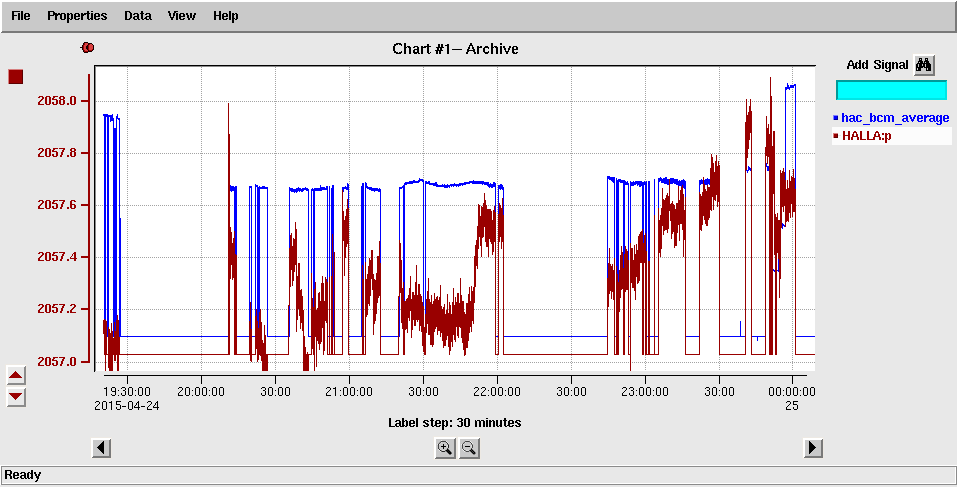Click the binoculars Add Signal icon
The height and width of the screenshot is (487, 957).
click(924, 65)
